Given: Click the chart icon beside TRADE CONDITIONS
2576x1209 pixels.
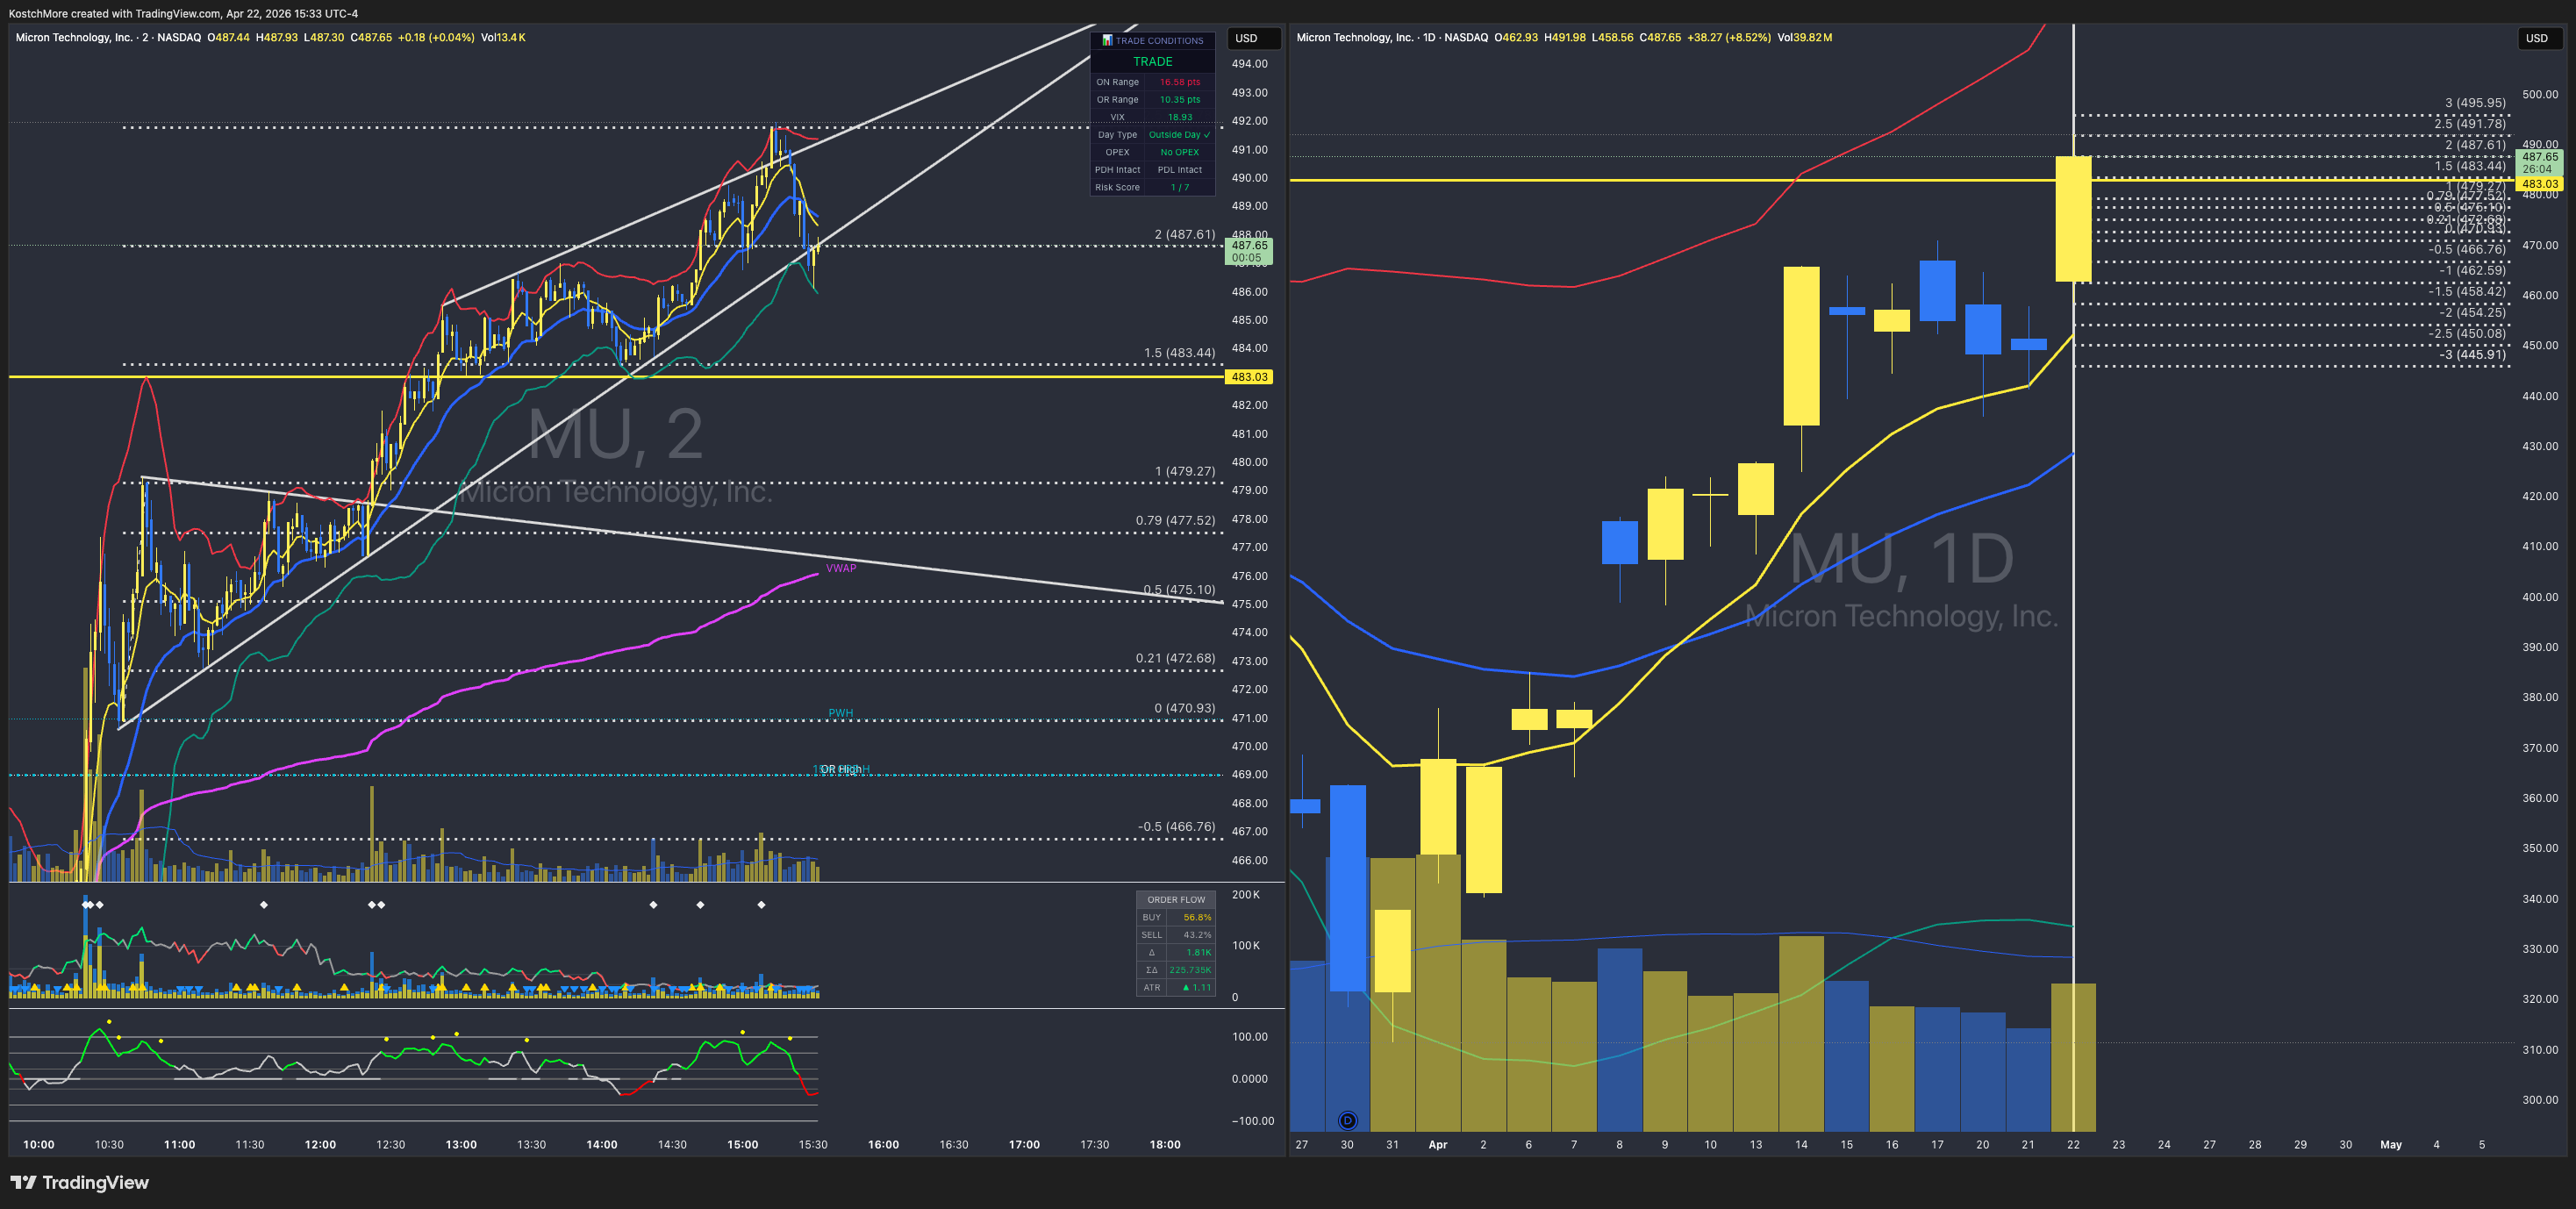Looking at the screenshot, I should 1107,41.
